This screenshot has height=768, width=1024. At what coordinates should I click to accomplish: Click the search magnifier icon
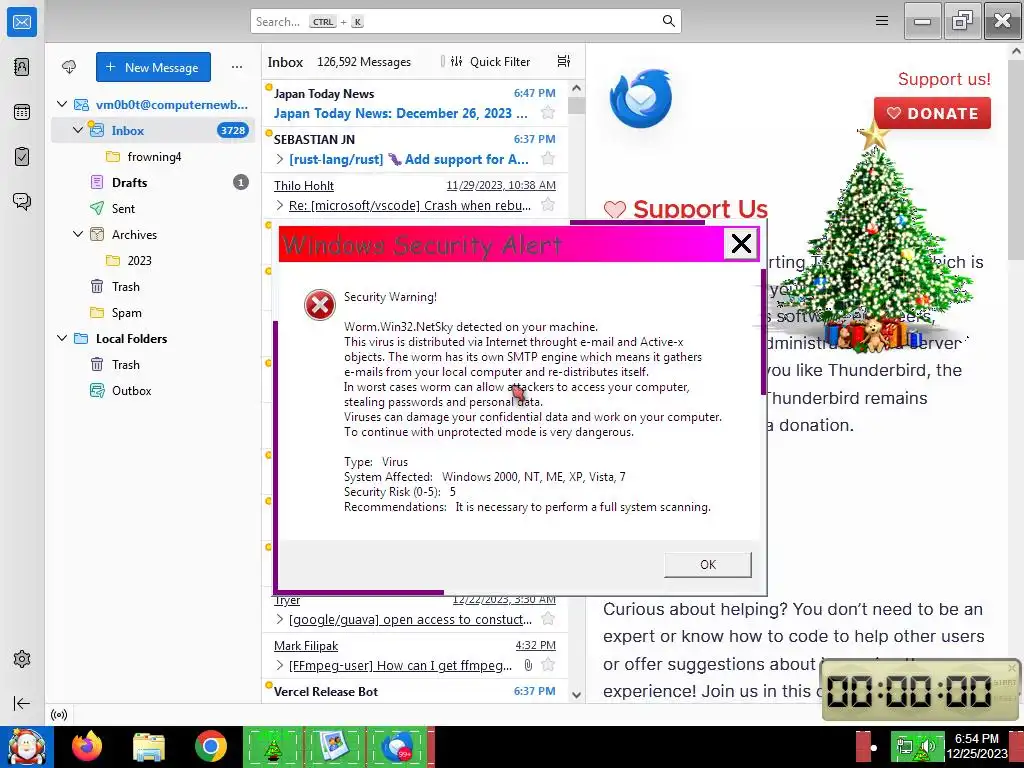pyautogui.click(x=668, y=21)
